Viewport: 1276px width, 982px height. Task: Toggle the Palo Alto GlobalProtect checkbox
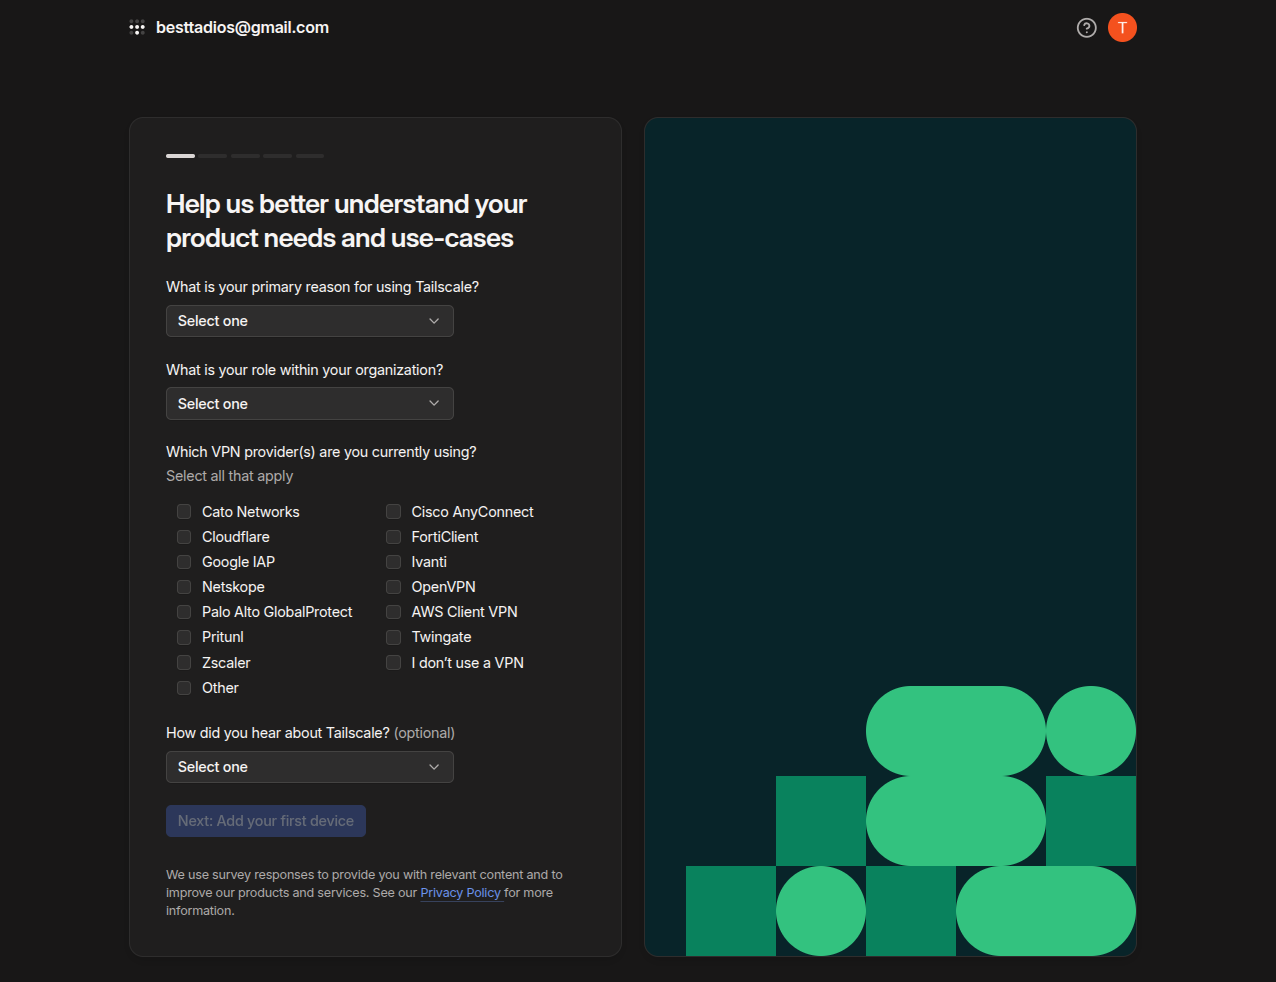pyautogui.click(x=184, y=612)
